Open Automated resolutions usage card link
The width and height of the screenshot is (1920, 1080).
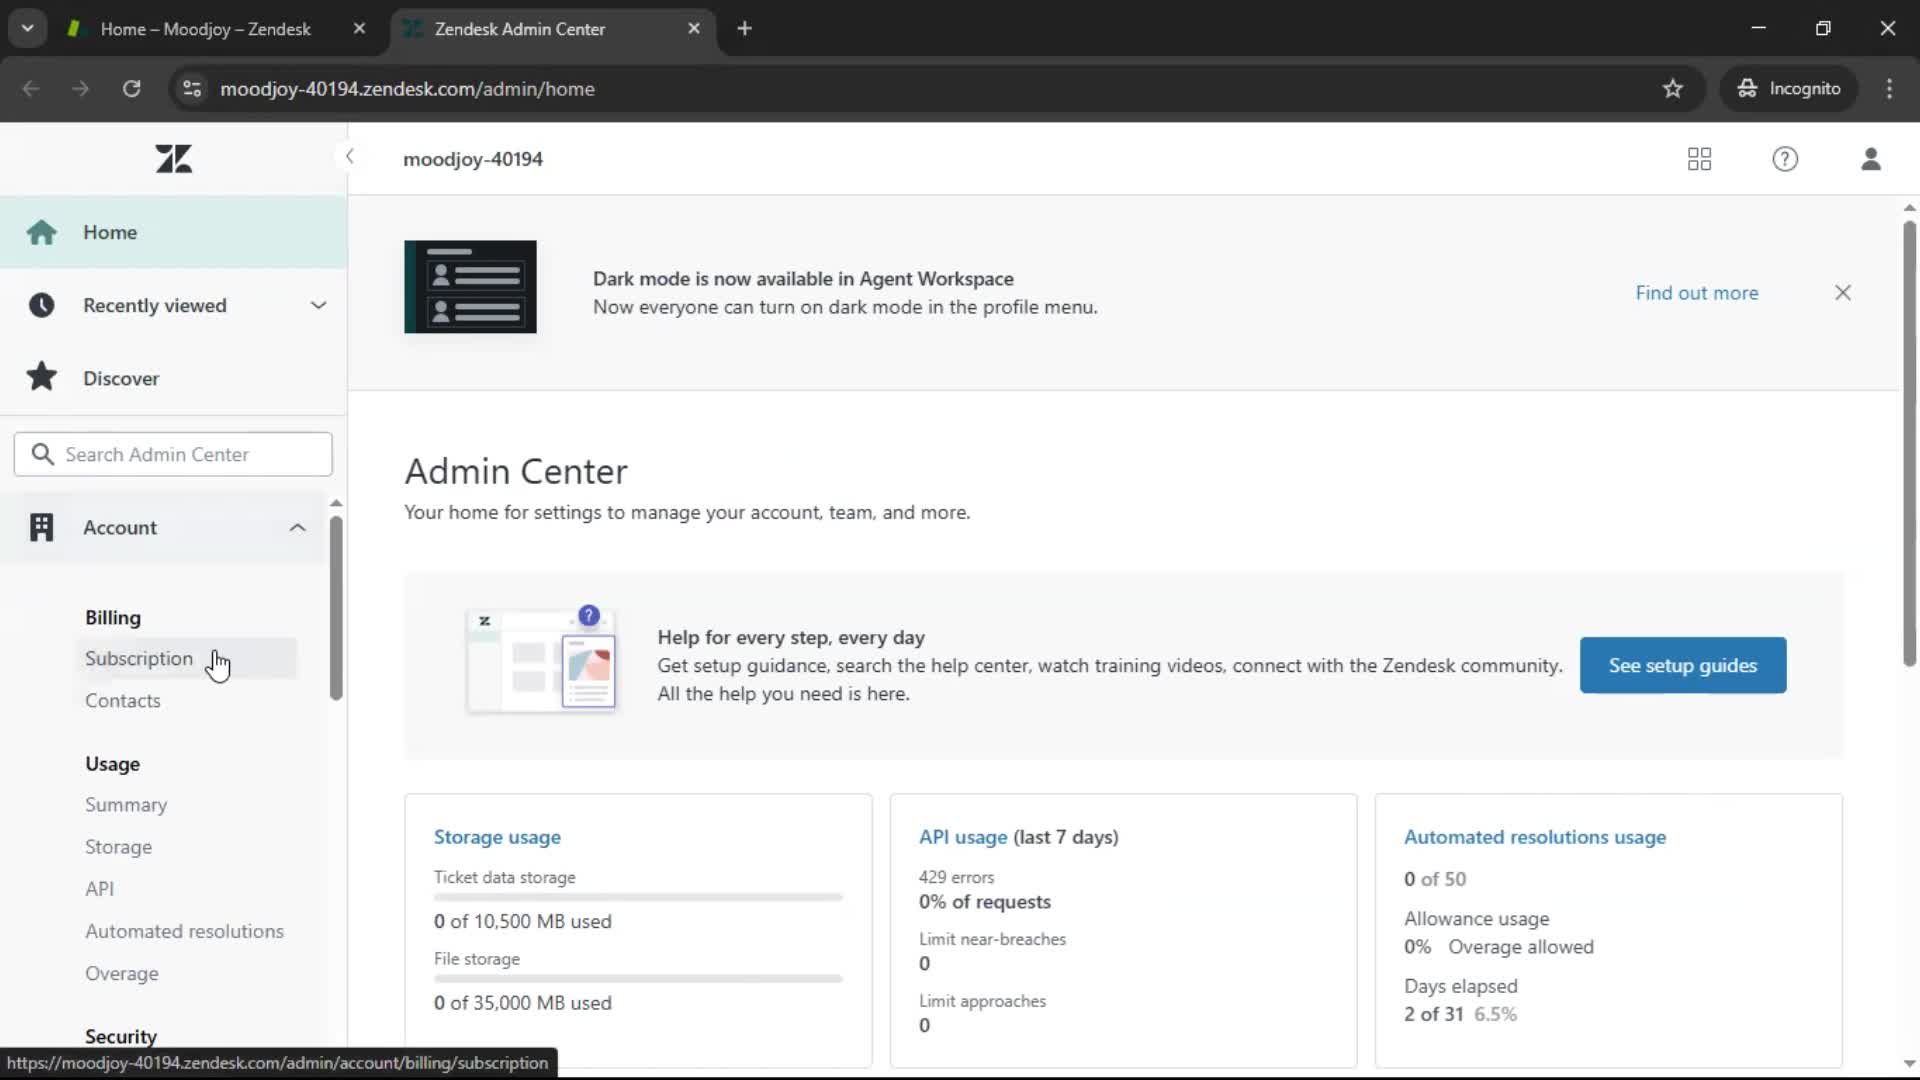(x=1535, y=837)
